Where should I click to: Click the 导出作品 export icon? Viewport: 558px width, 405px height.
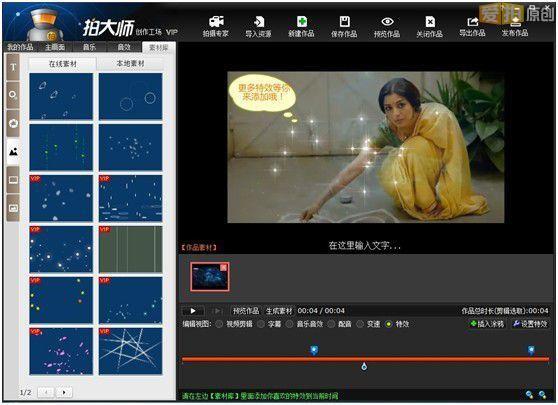[x=473, y=21]
